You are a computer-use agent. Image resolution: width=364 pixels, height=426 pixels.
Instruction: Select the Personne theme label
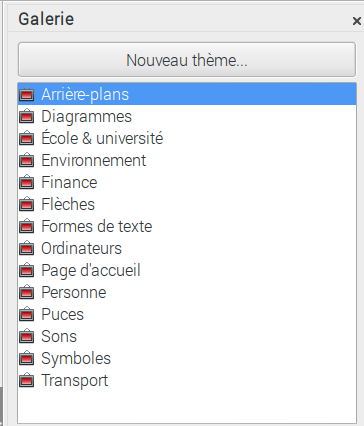point(74,292)
